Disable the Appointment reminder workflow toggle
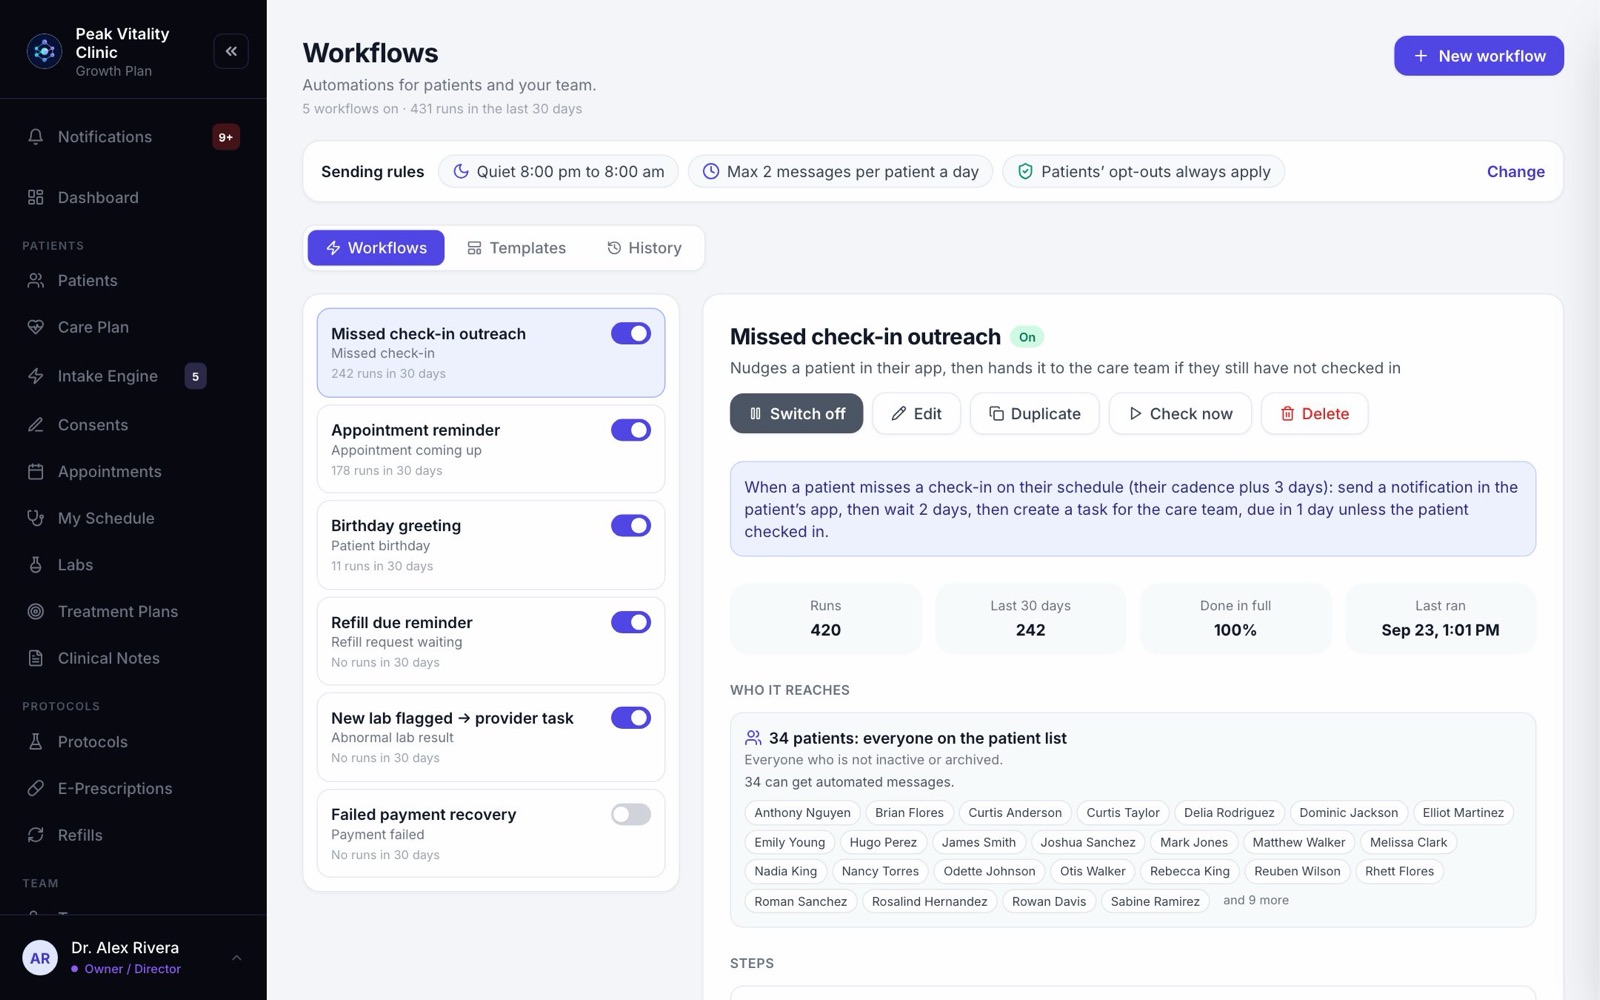 [x=631, y=430]
